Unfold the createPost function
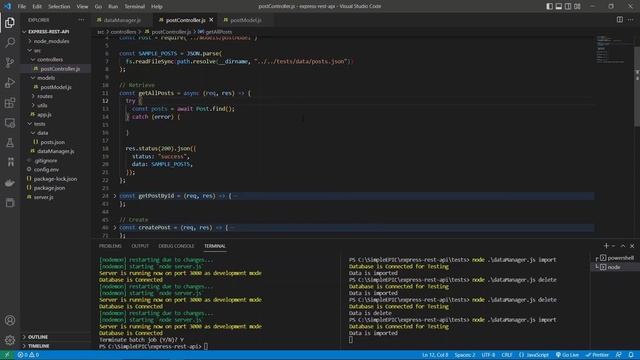This screenshot has height=360, width=640. point(115,227)
